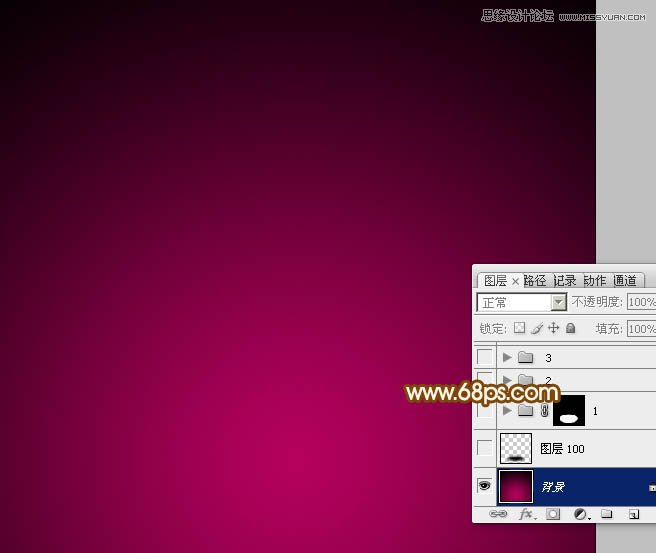656x553 pixels.
Task: Close the 图层 tab with the x
Action: (515, 281)
